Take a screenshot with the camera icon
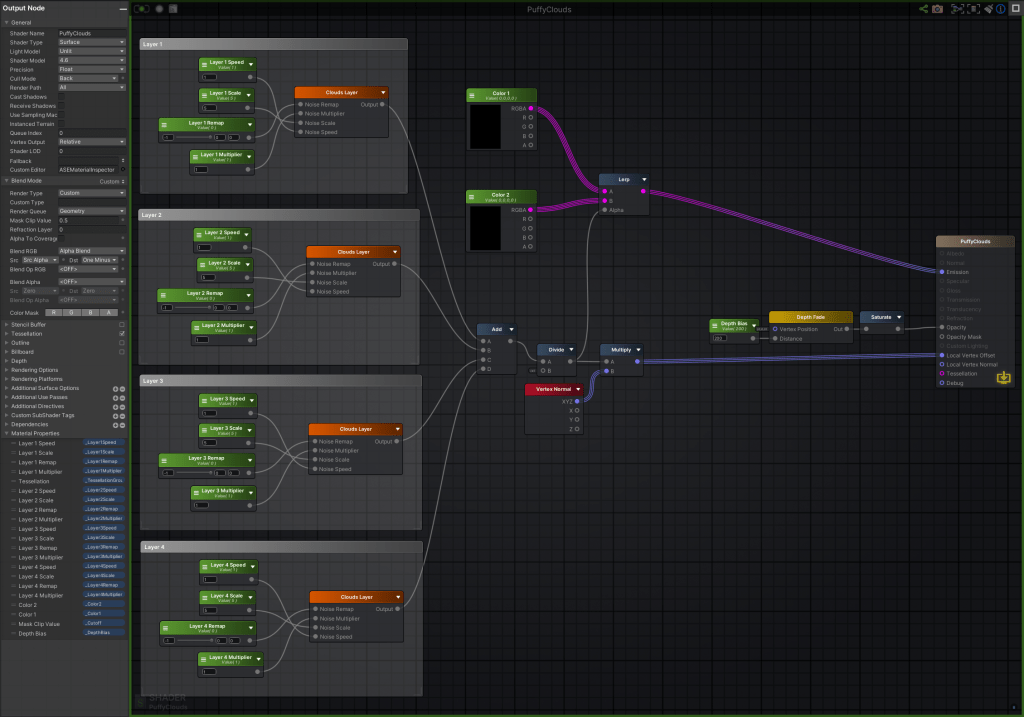 coord(937,9)
